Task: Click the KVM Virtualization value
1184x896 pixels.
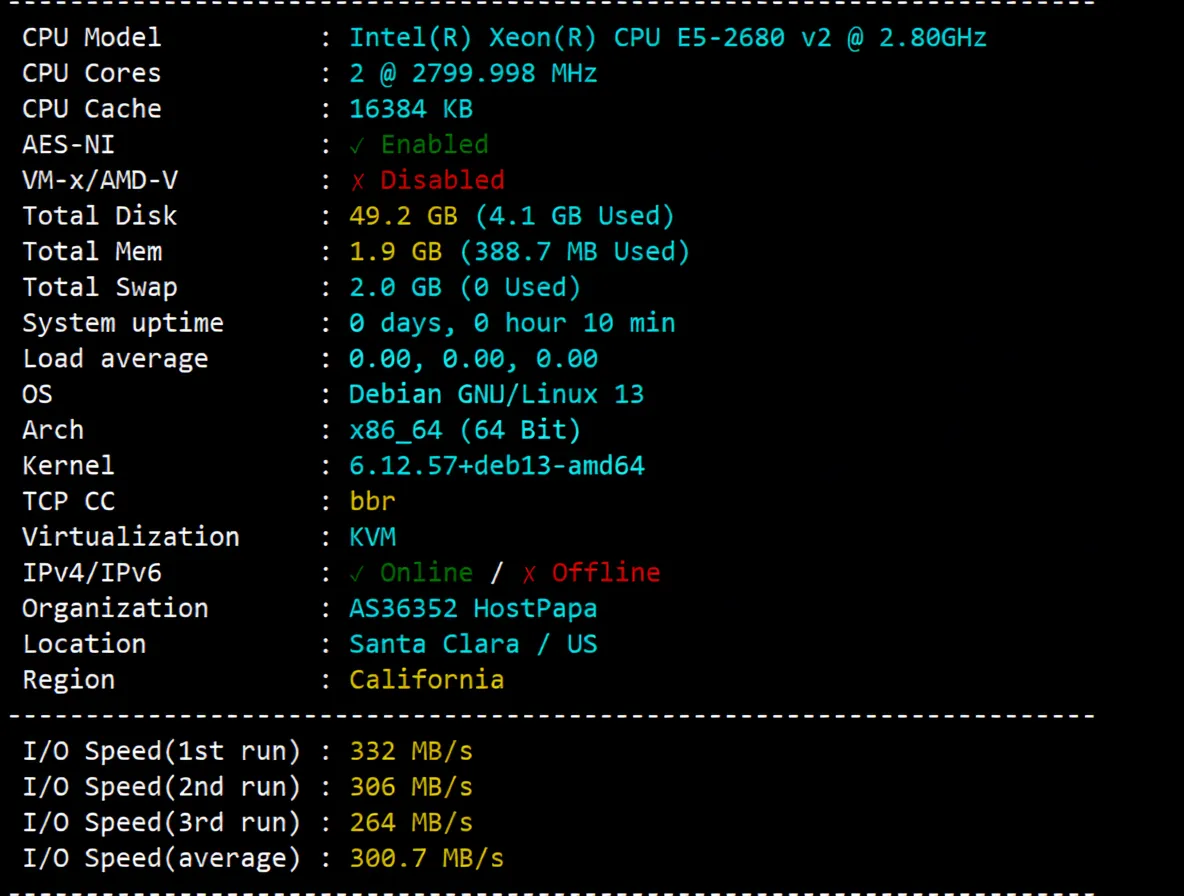Action: pos(372,536)
